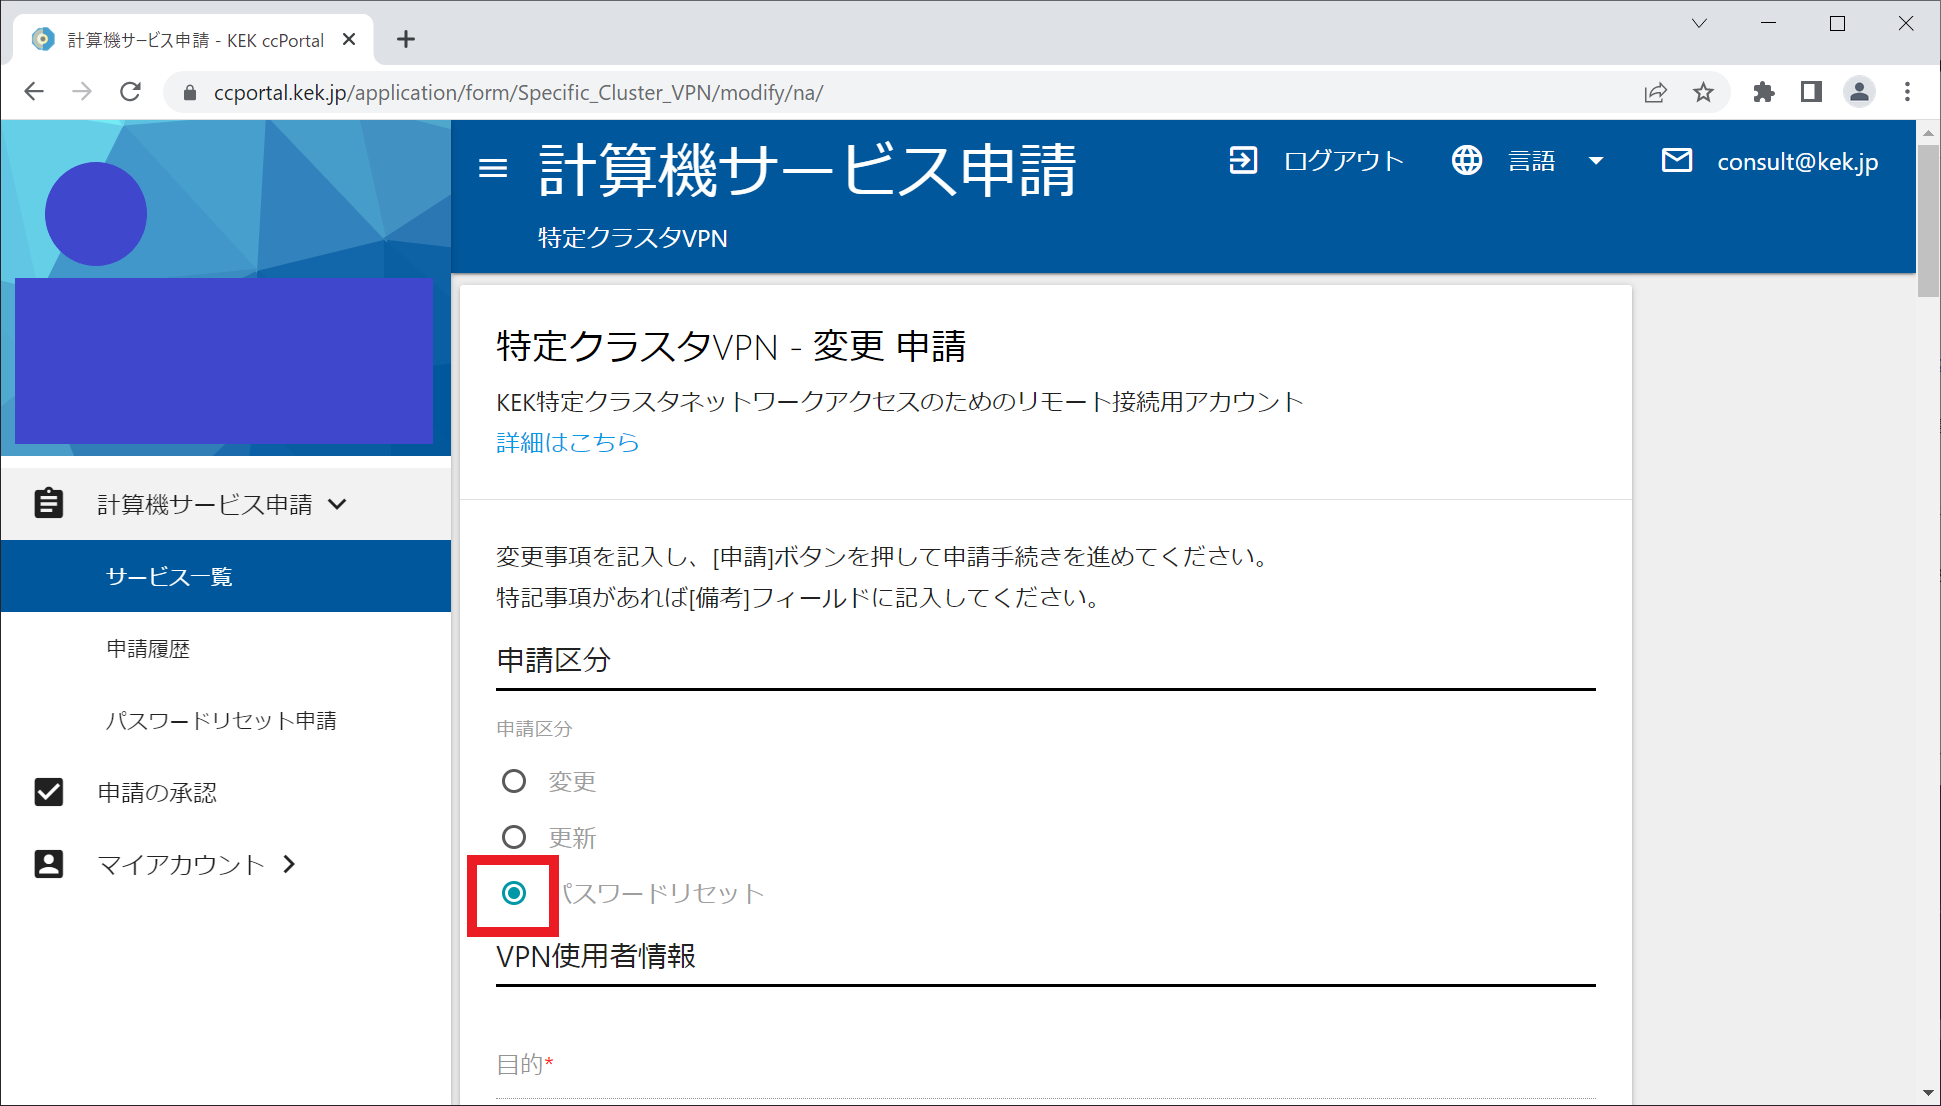Go back to the previous page
This screenshot has width=1941, height=1106.
34,92
